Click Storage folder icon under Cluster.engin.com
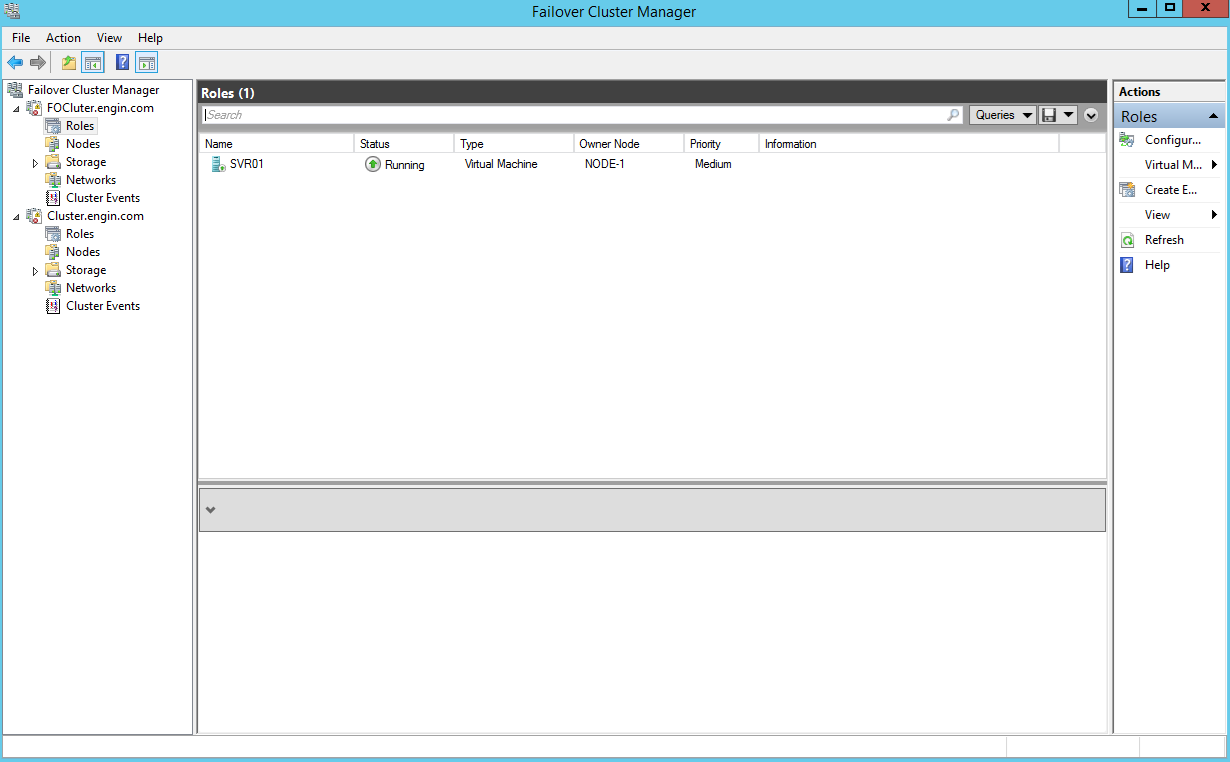Viewport: 1230px width, 762px height. click(53, 270)
